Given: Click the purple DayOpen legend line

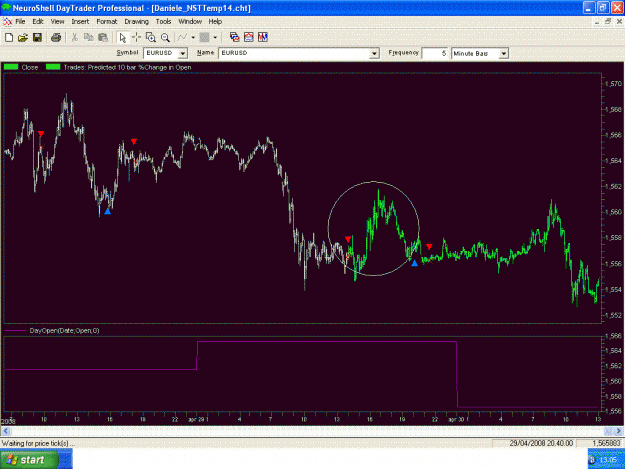Looking at the screenshot, I should (15, 330).
